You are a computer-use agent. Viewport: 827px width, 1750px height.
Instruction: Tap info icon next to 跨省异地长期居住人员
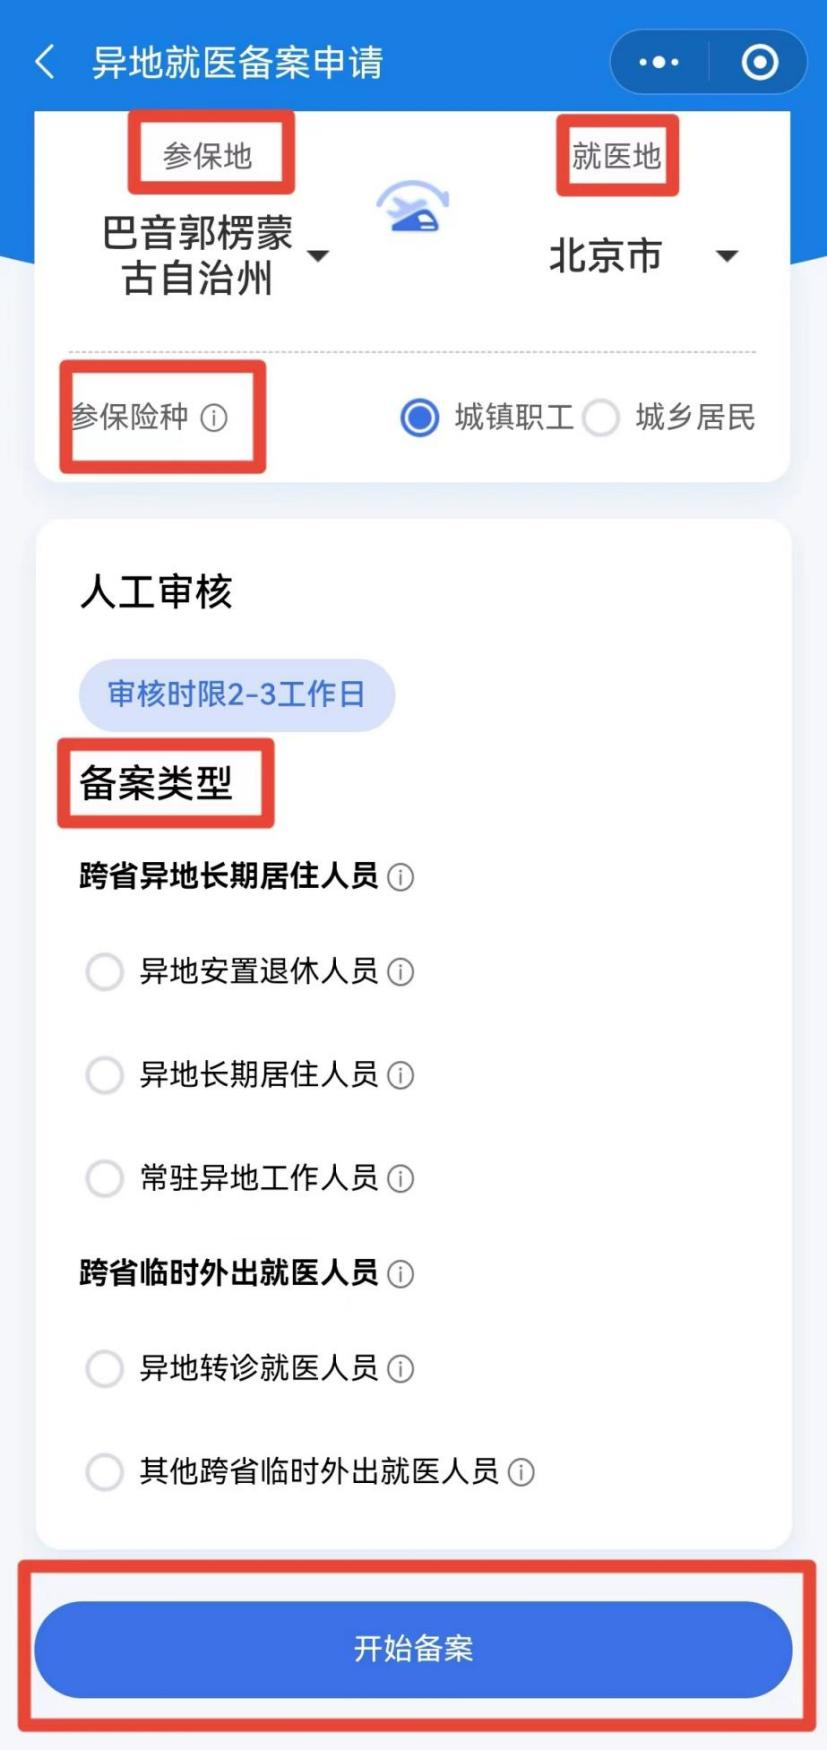pos(400,877)
